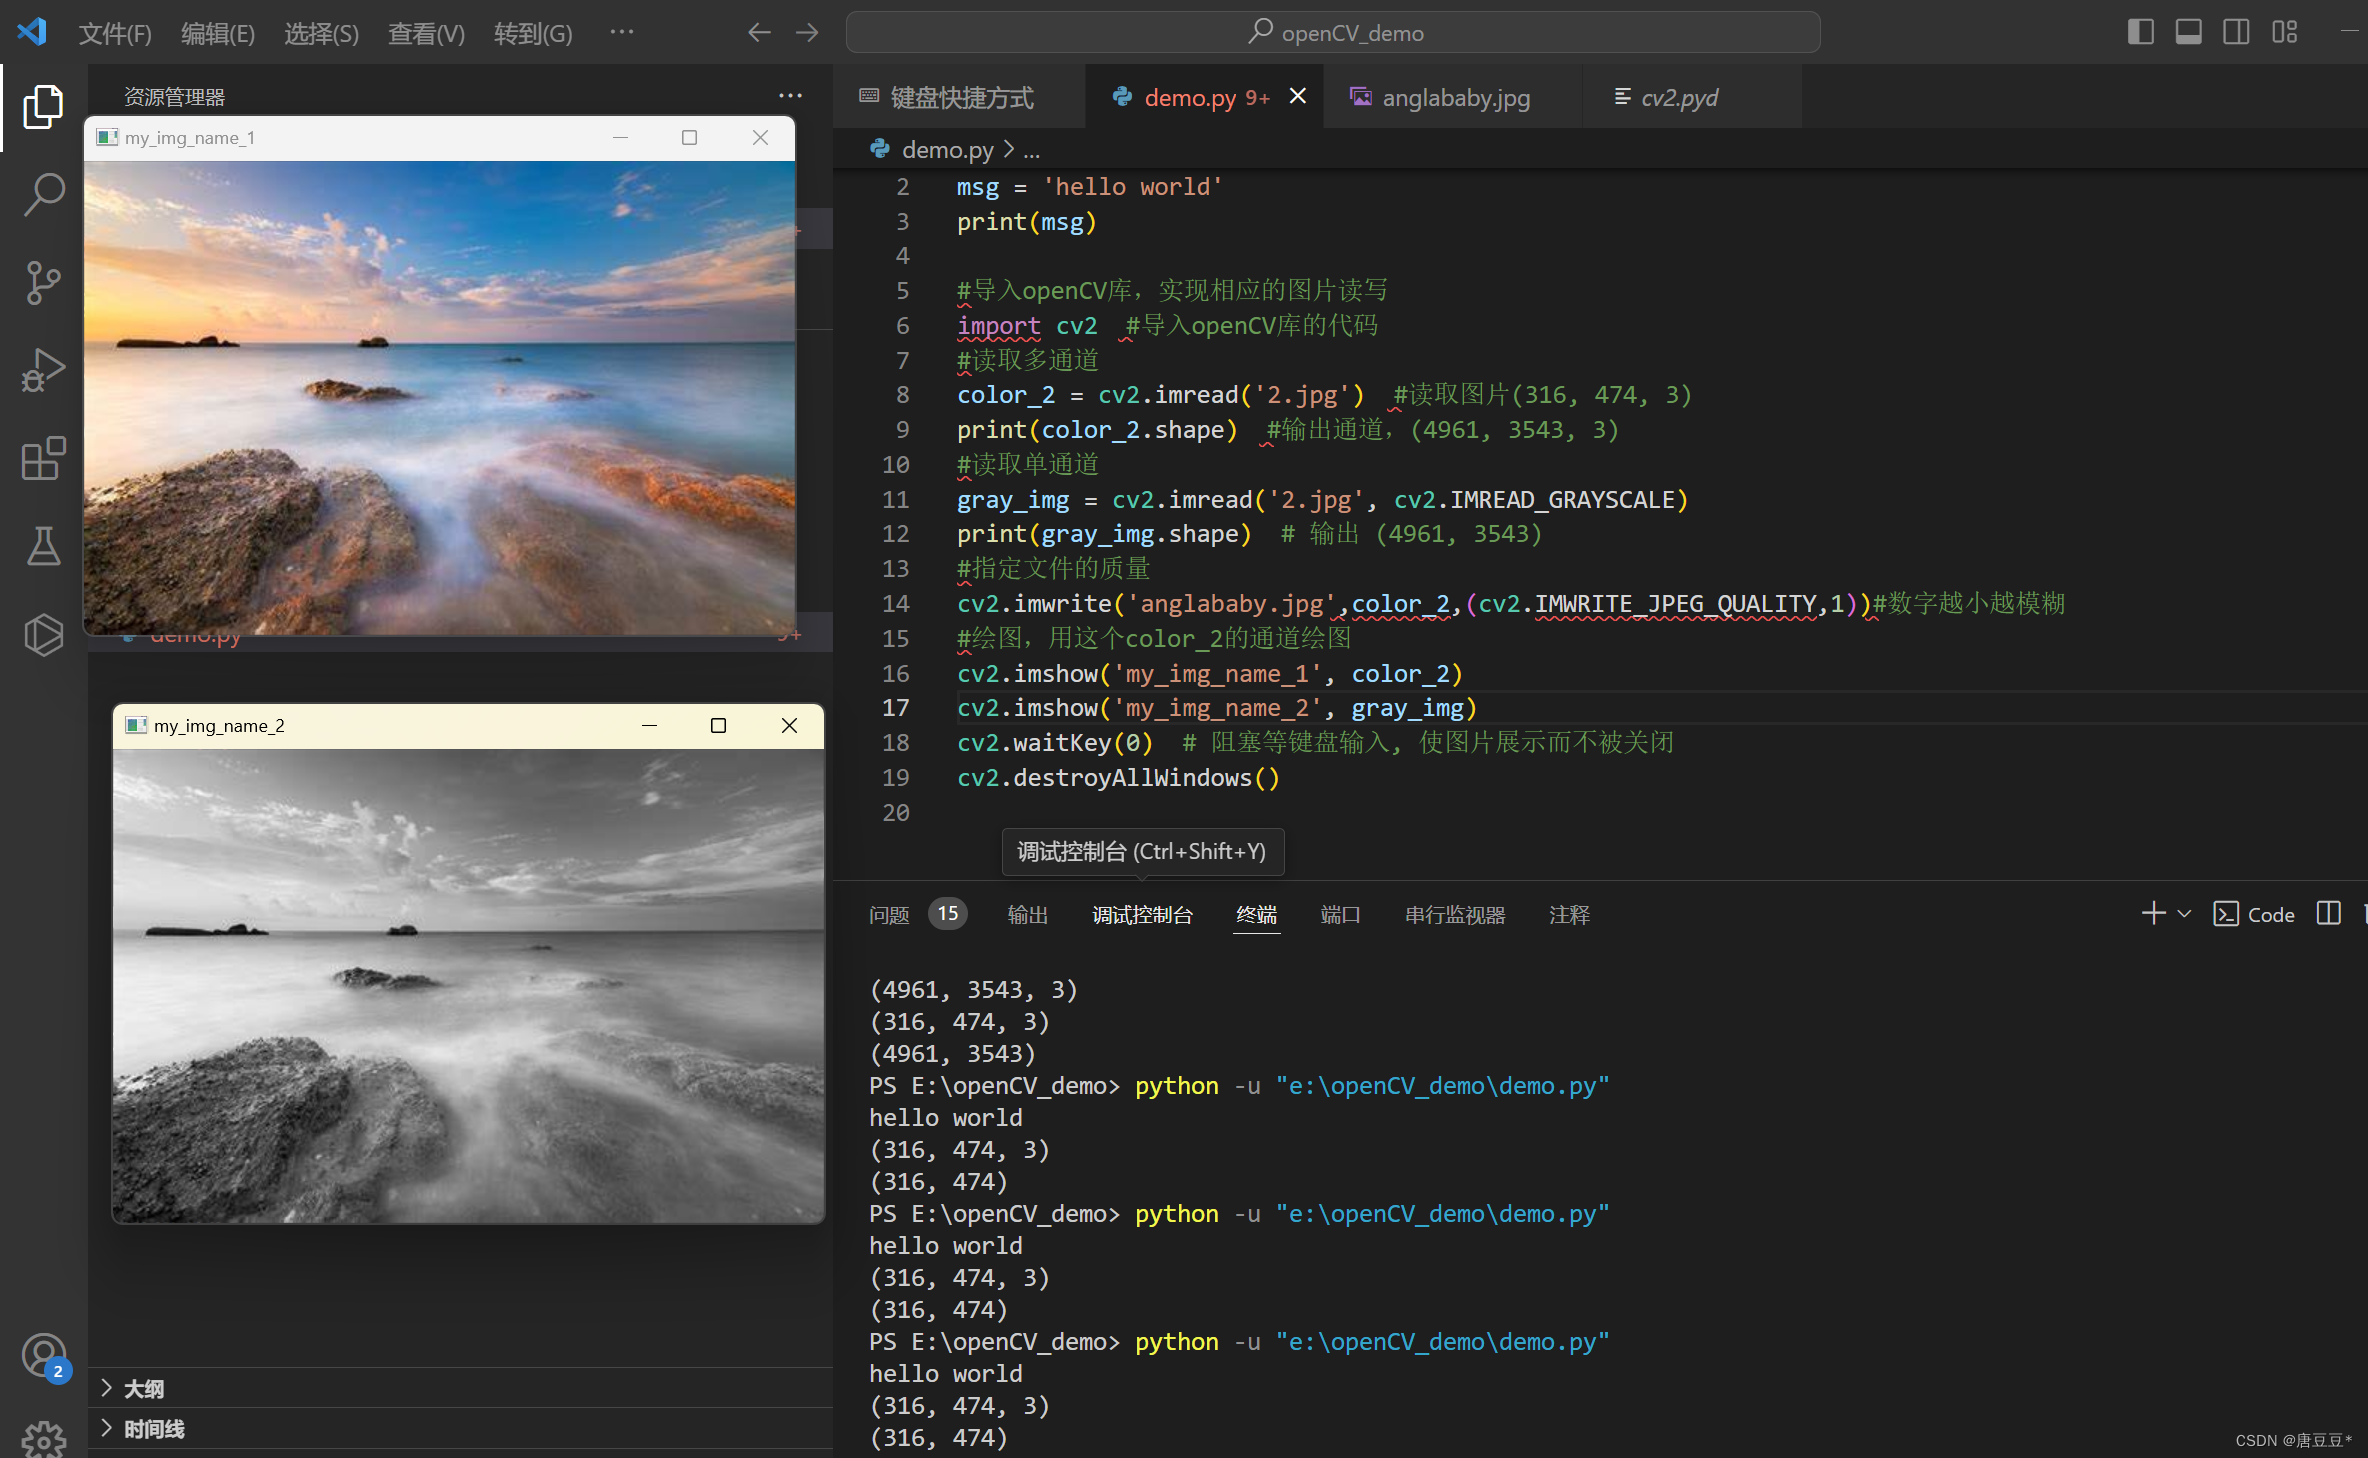Click the VS Code logo icon
The width and height of the screenshot is (2368, 1458).
[x=32, y=32]
